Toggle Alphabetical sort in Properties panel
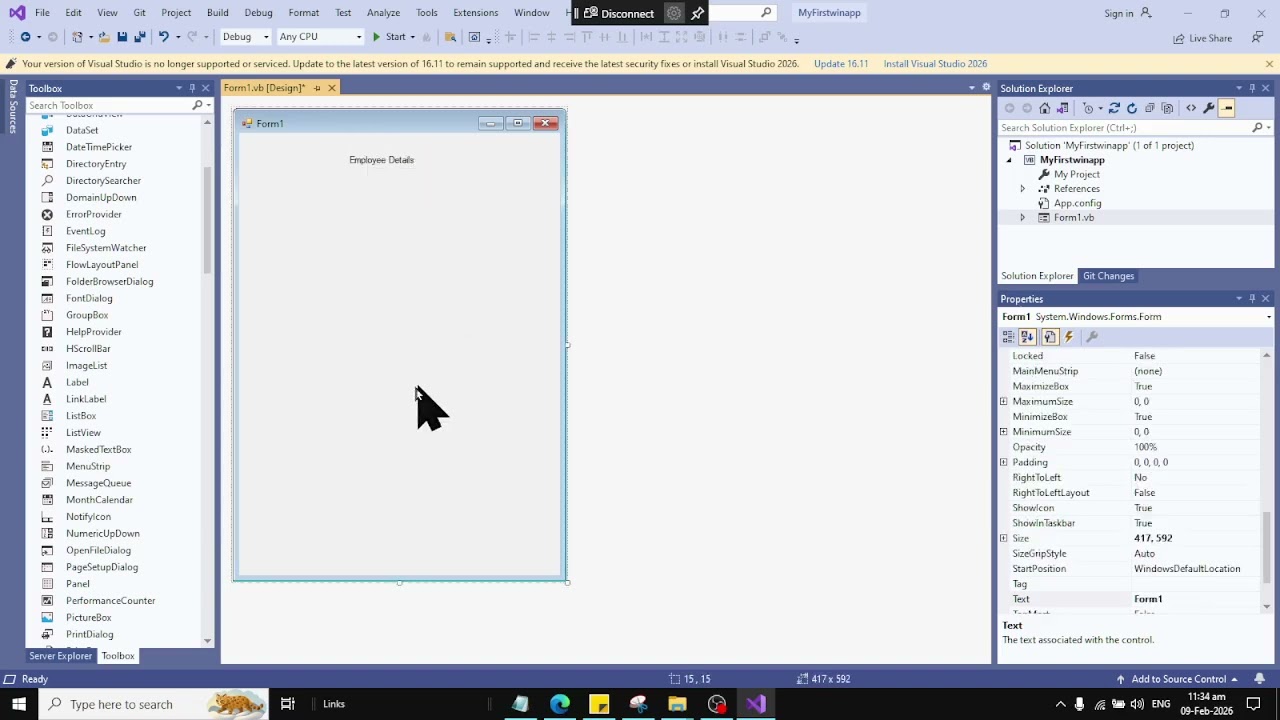The height and width of the screenshot is (720, 1280). (x=1027, y=337)
